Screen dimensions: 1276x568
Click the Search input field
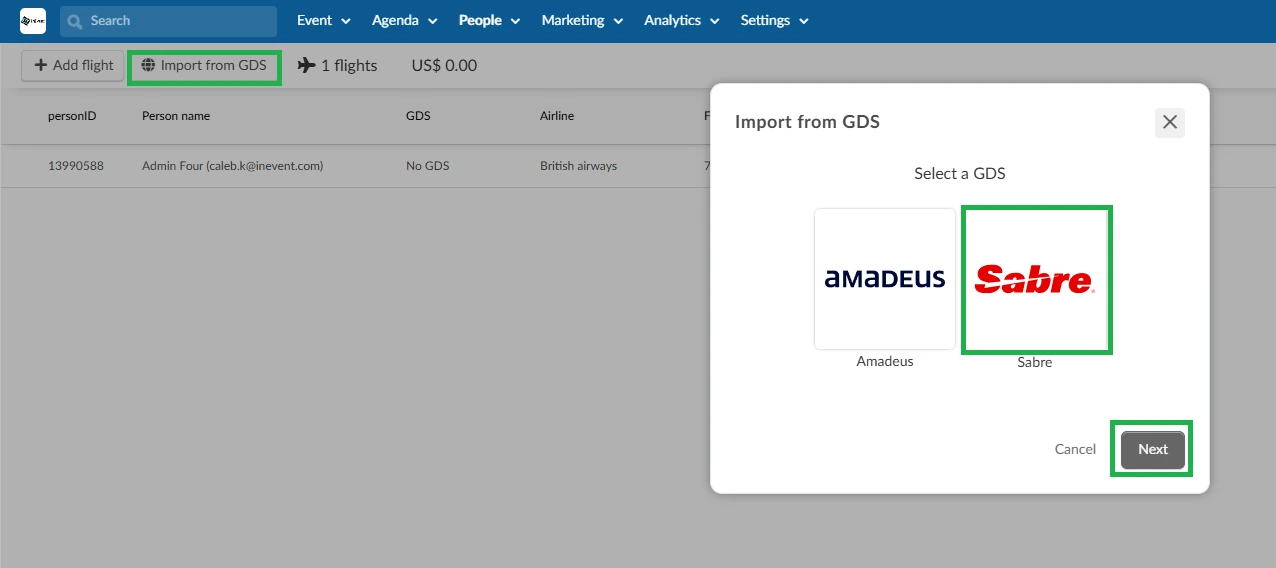(x=168, y=21)
